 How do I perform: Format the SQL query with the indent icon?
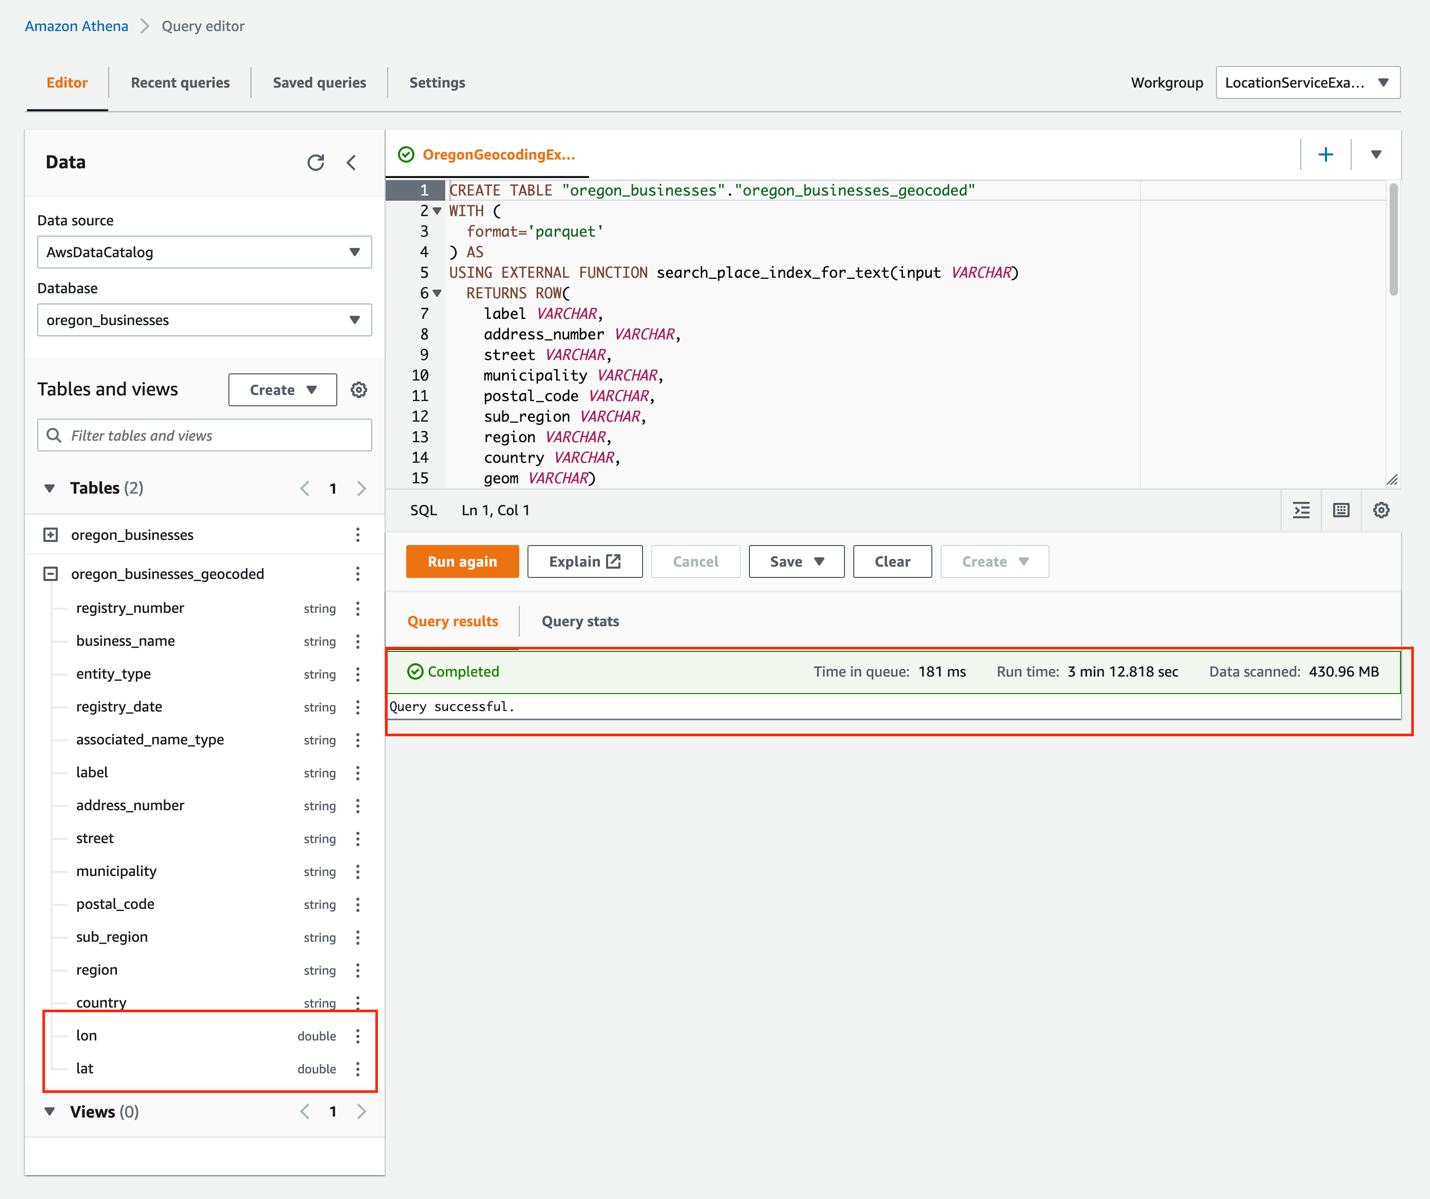tap(1301, 510)
